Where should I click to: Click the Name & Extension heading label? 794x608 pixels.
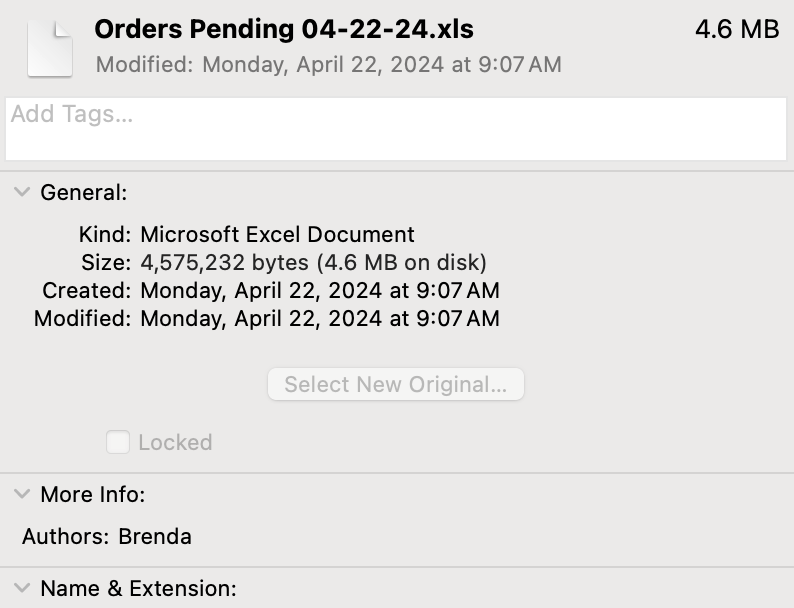(138, 588)
